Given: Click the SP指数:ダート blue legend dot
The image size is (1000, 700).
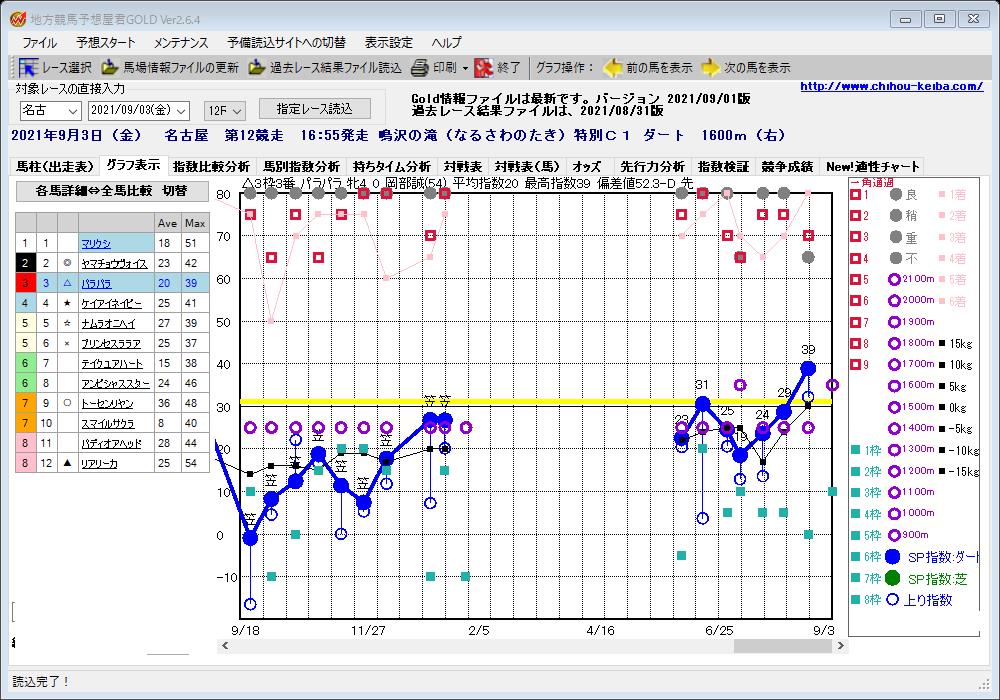Looking at the screenshot, I should (x=893, y=557).
